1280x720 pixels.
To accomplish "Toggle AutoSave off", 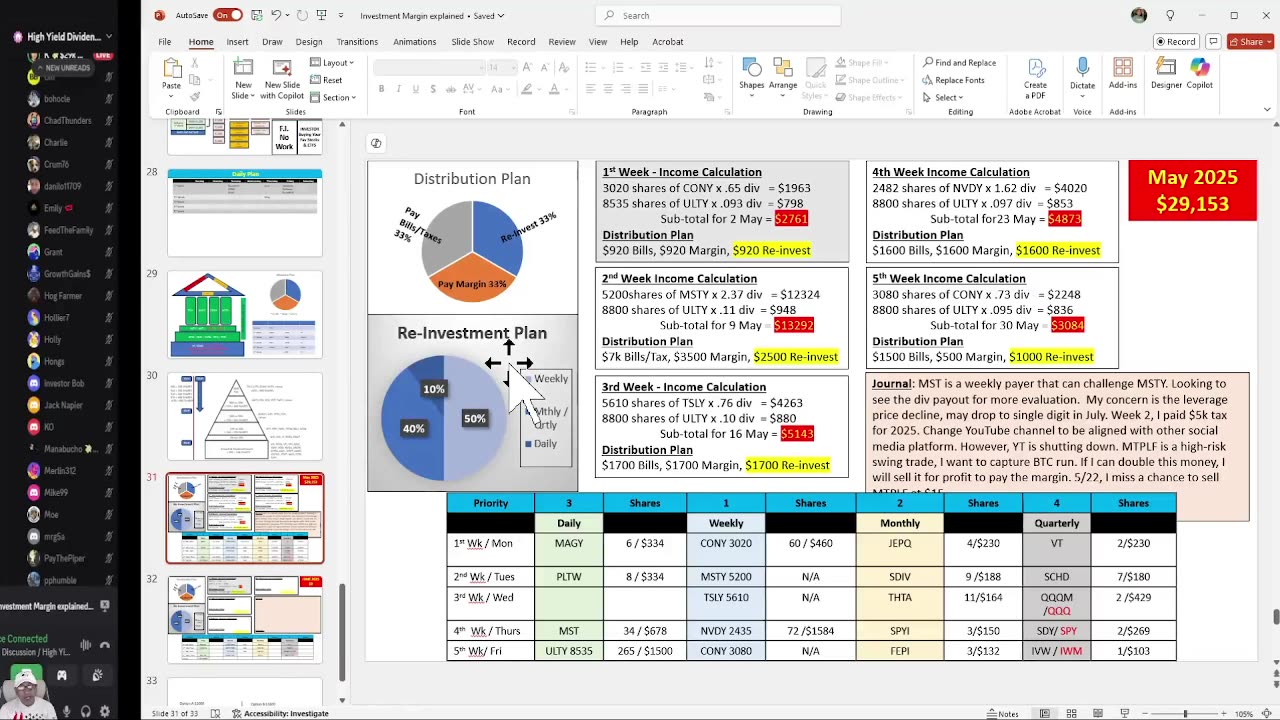I will click(228, 15).
